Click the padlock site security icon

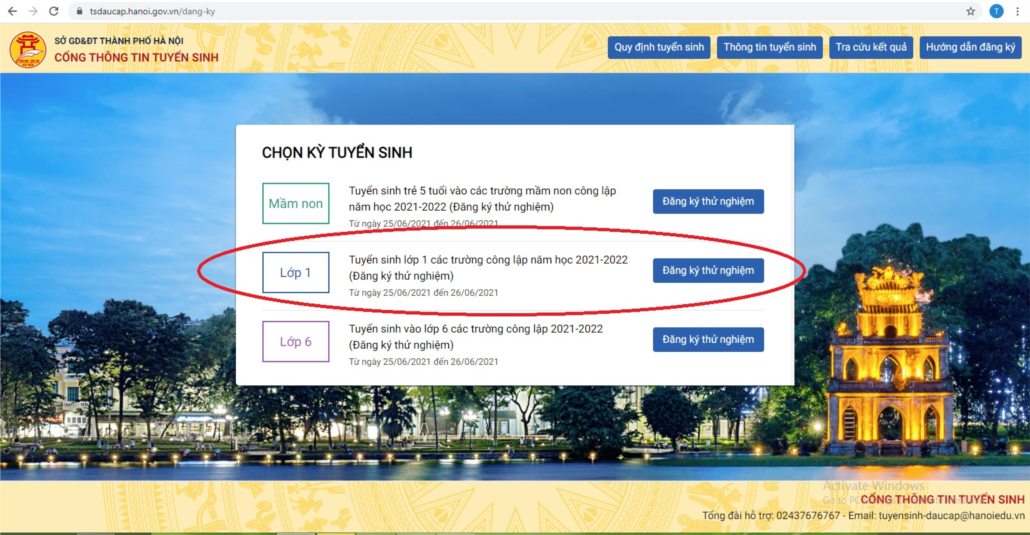click(79, 11)
